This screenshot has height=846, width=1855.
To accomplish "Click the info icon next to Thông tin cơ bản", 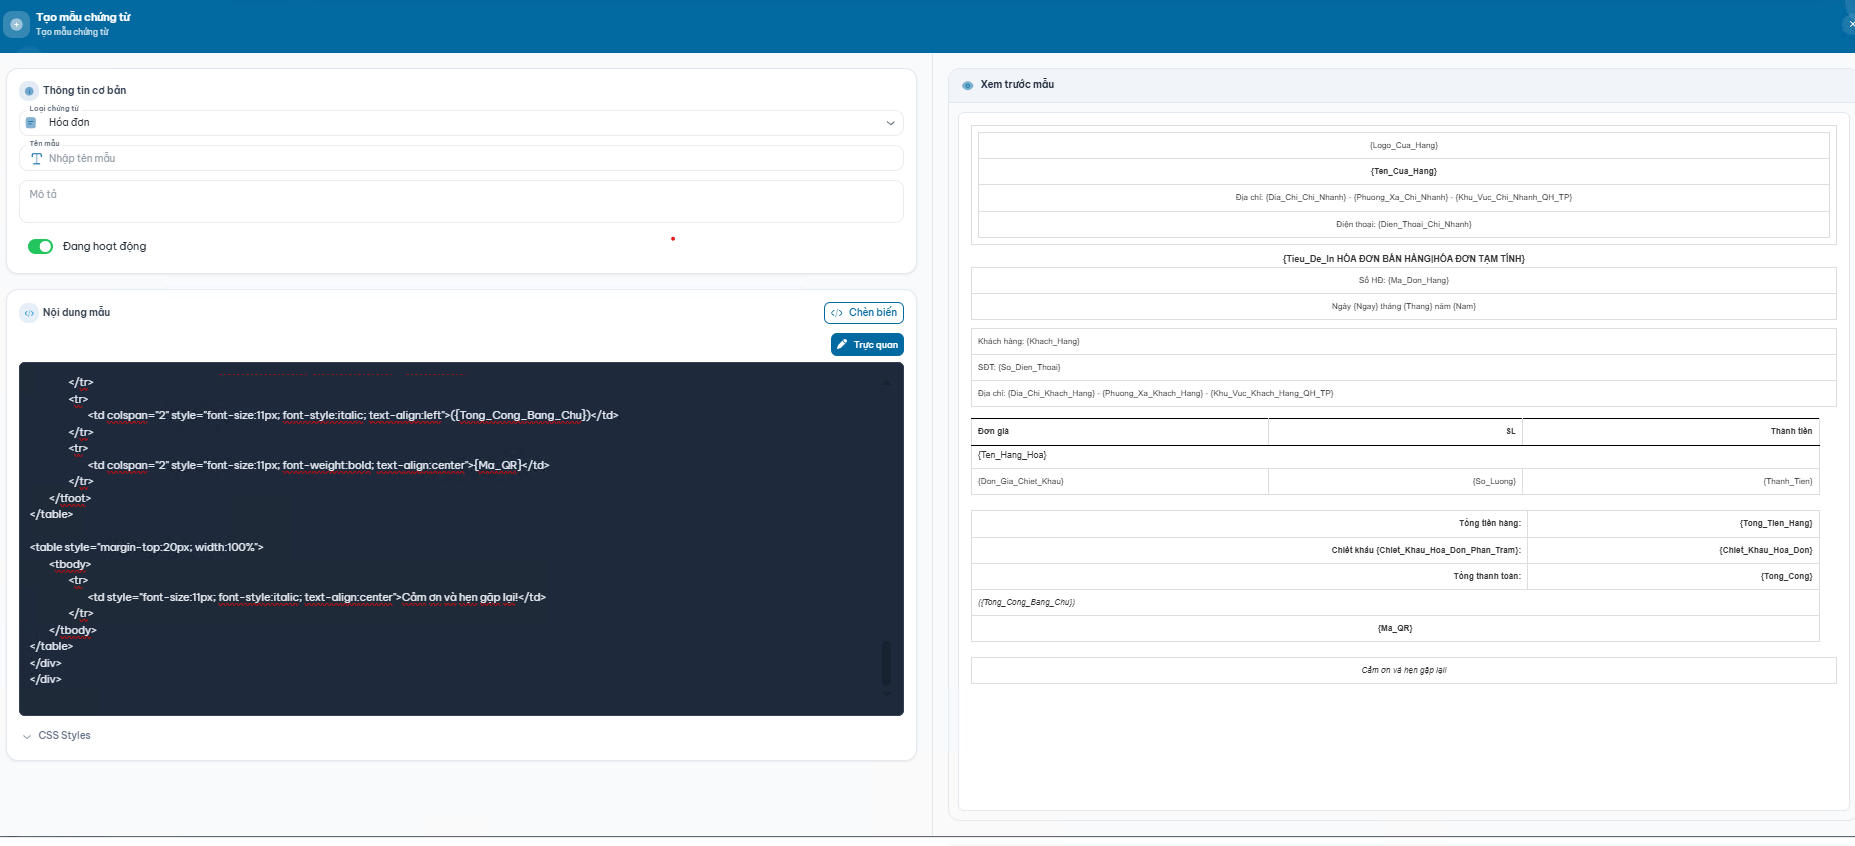I will click(29, 91).
